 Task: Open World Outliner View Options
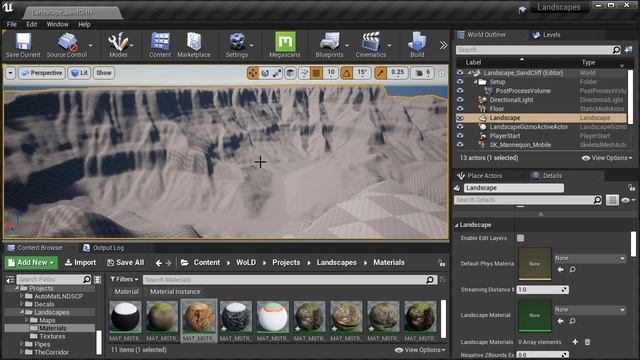click(607, 158)
